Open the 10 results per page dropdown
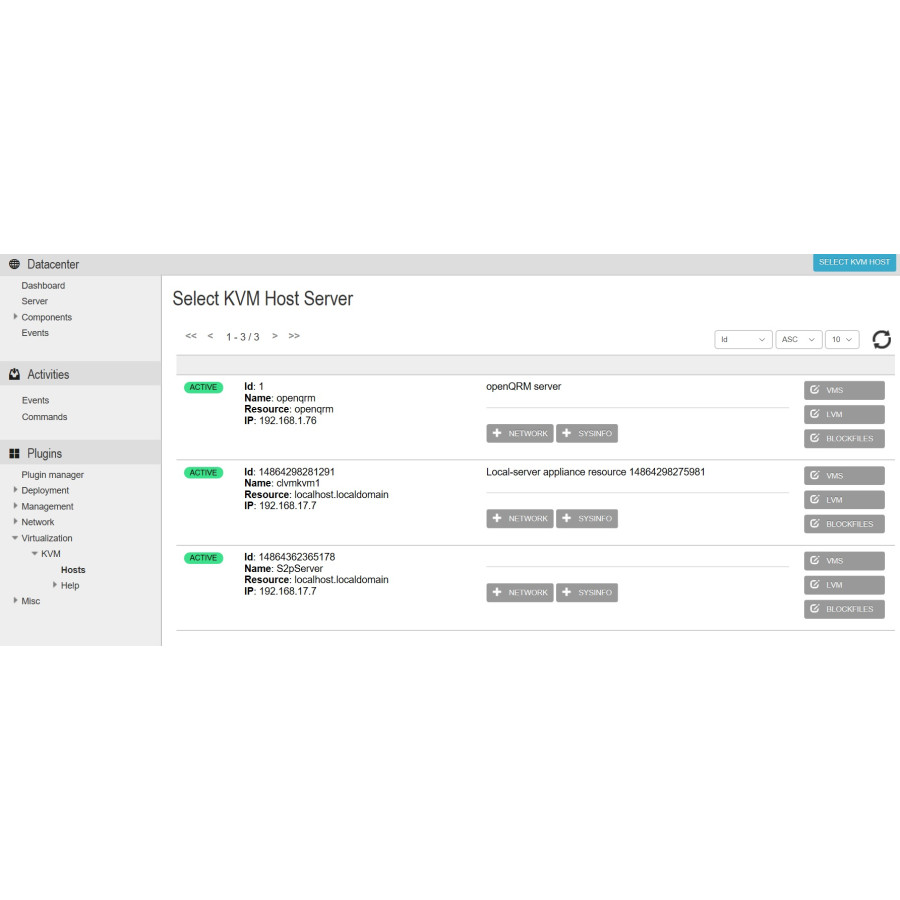The width and height of the screenshot is (900, 900). pos(842,340)
